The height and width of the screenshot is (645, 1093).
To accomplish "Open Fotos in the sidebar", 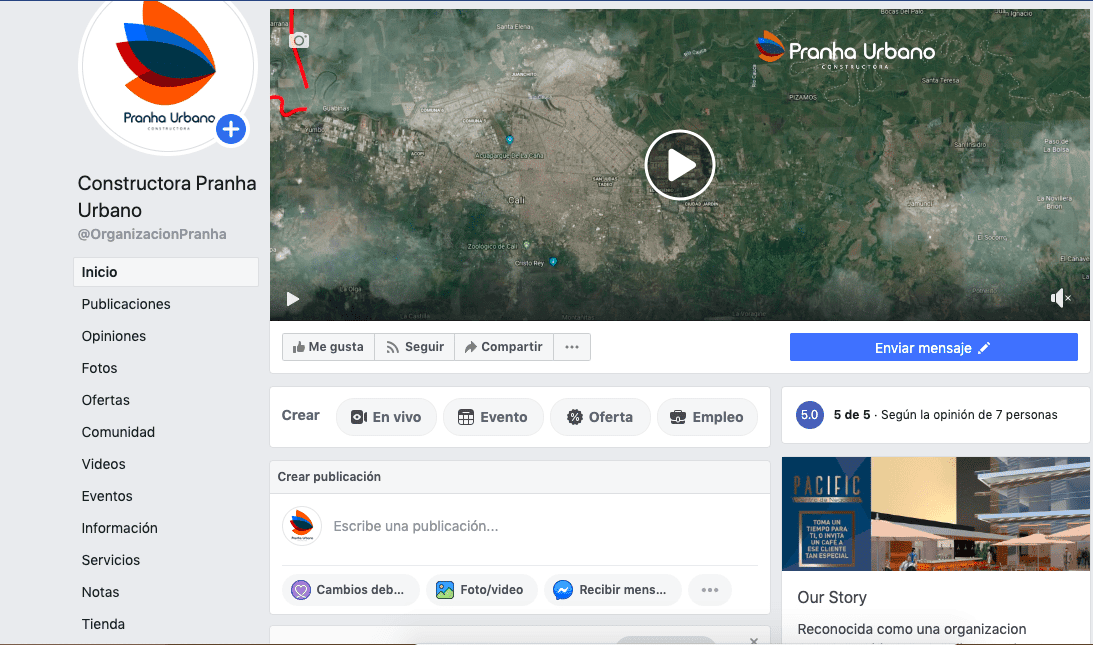I will (x=100, y=368).
